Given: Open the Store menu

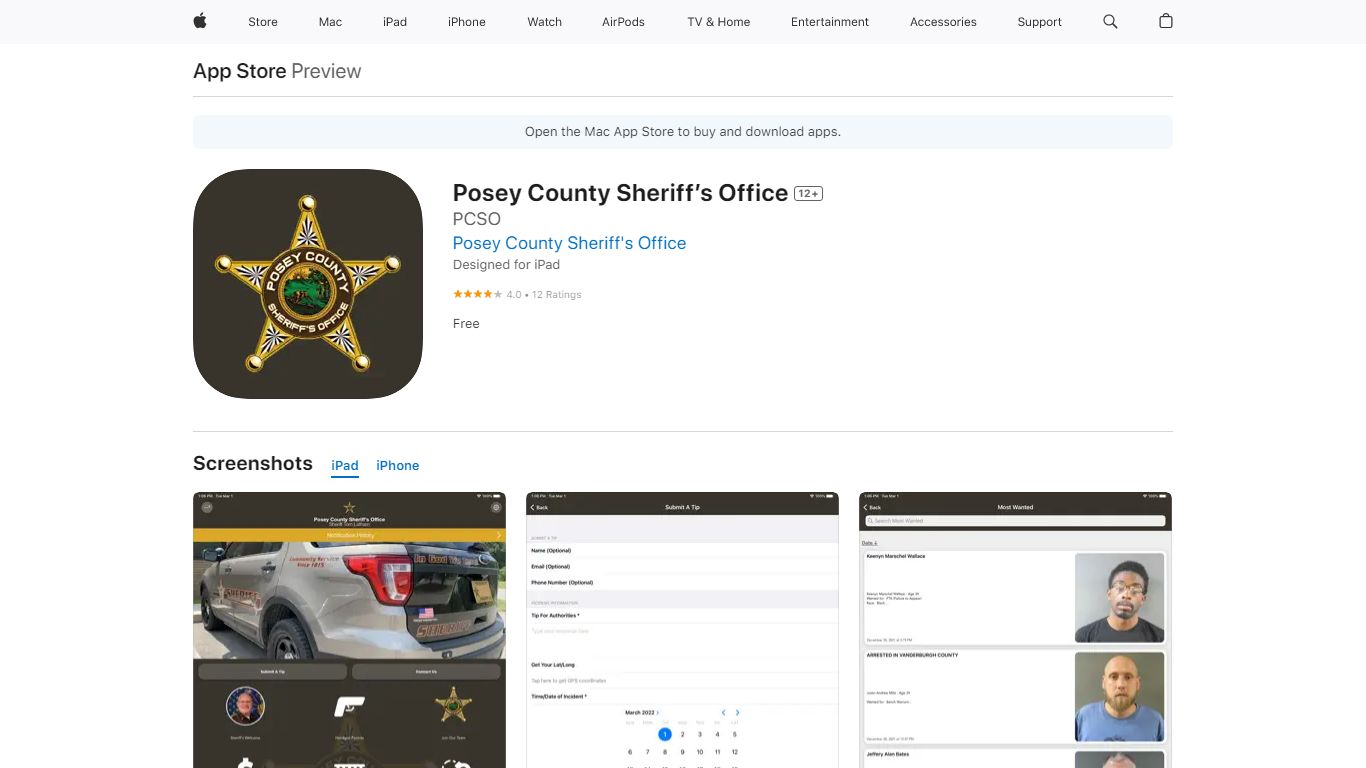Looking at the screenshot, I should [263, 22].
